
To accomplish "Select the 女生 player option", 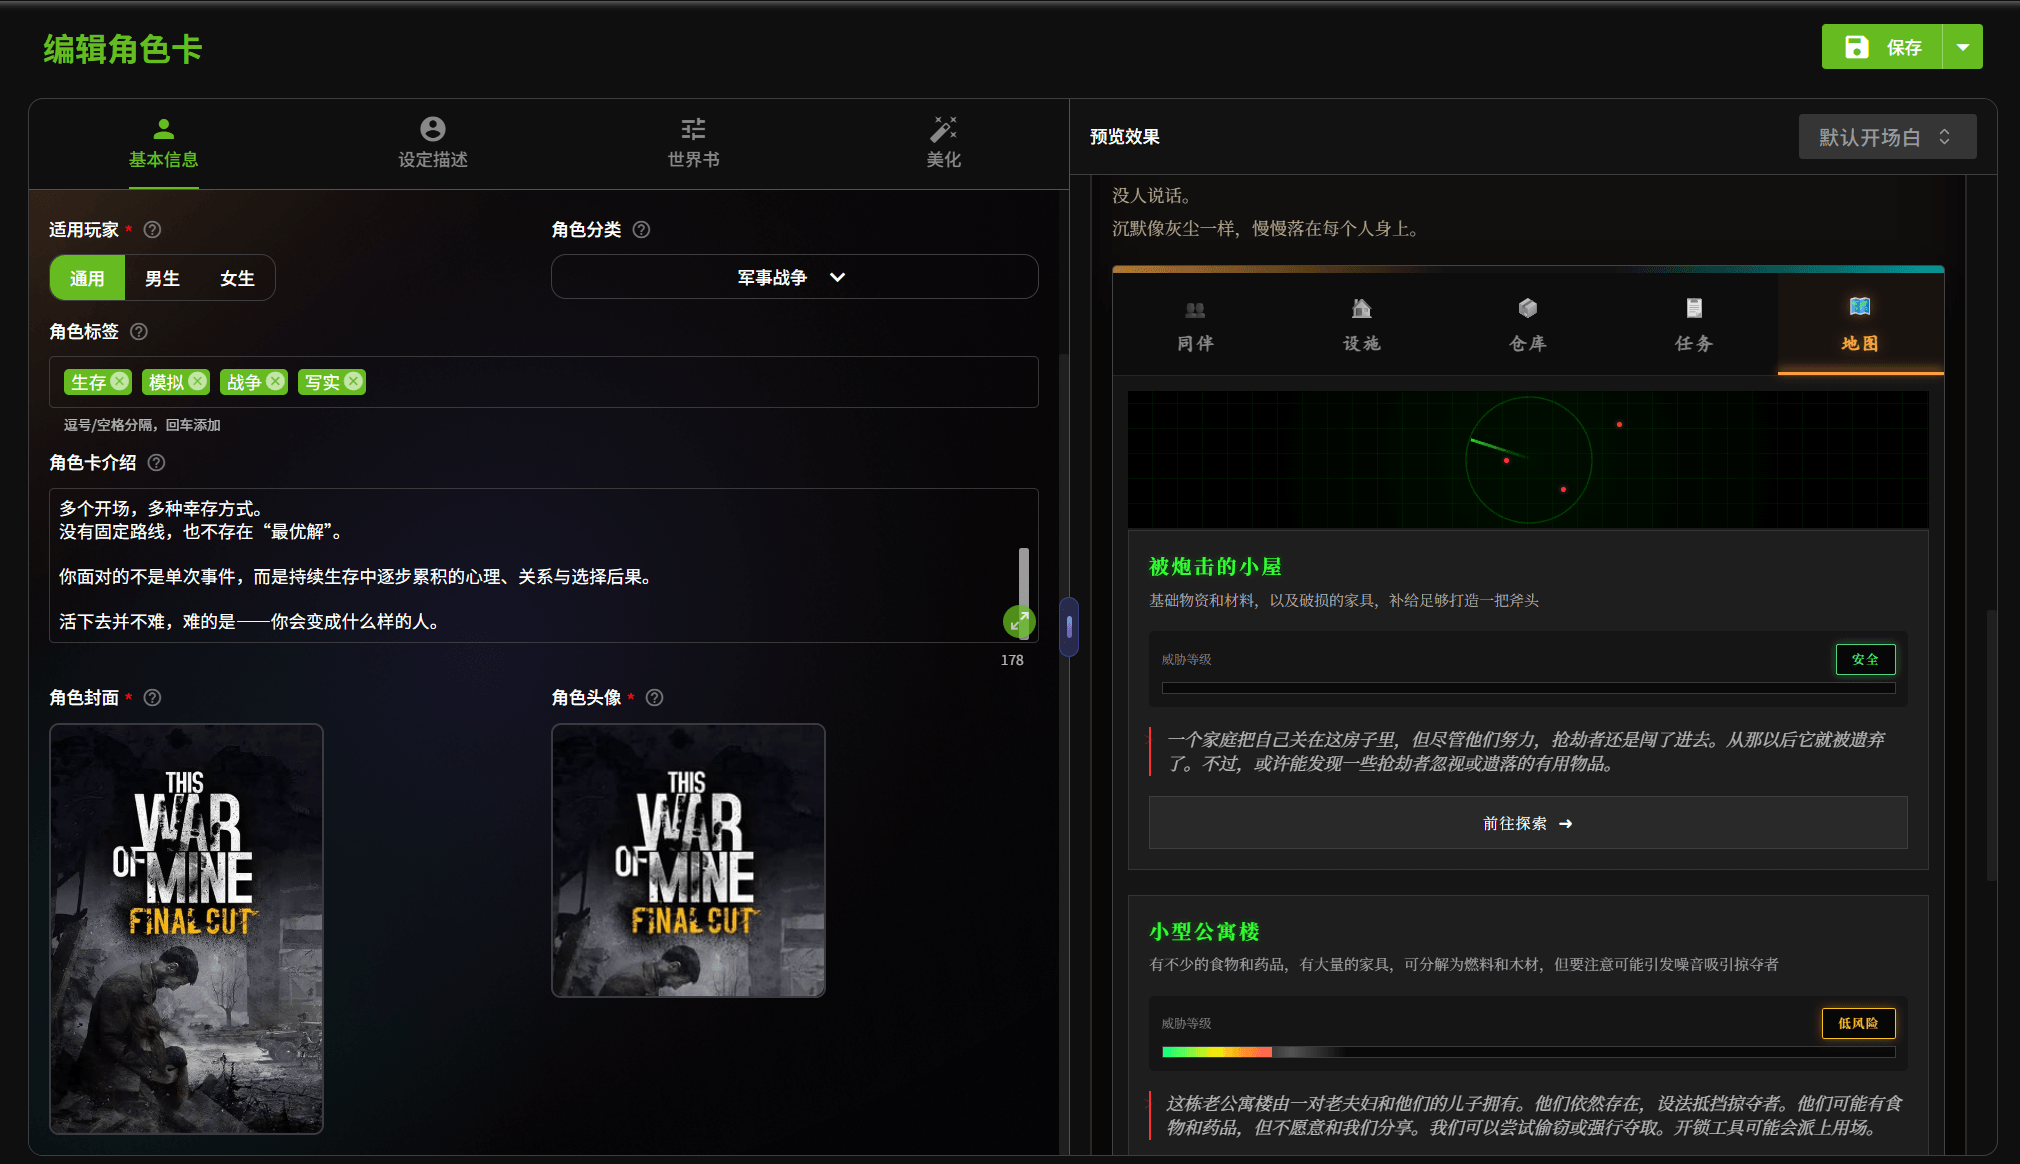I will (x=237, y=278).
